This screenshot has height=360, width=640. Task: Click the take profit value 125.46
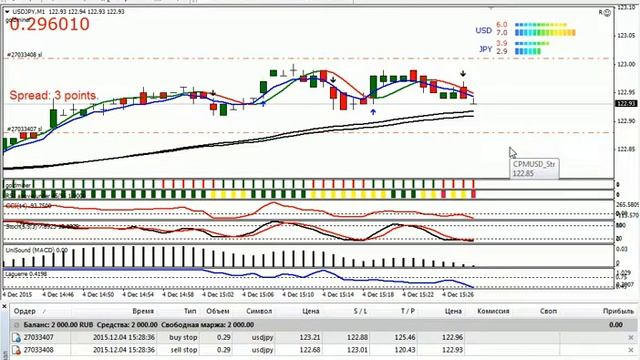pyautogui.click(x=406, y=338)
